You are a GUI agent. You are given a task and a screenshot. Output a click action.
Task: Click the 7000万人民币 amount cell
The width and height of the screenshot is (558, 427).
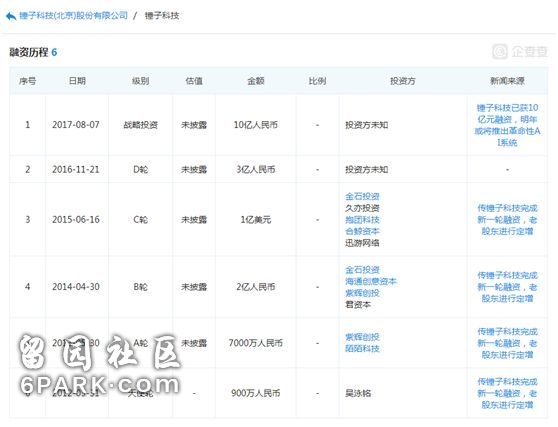(256, 343)
